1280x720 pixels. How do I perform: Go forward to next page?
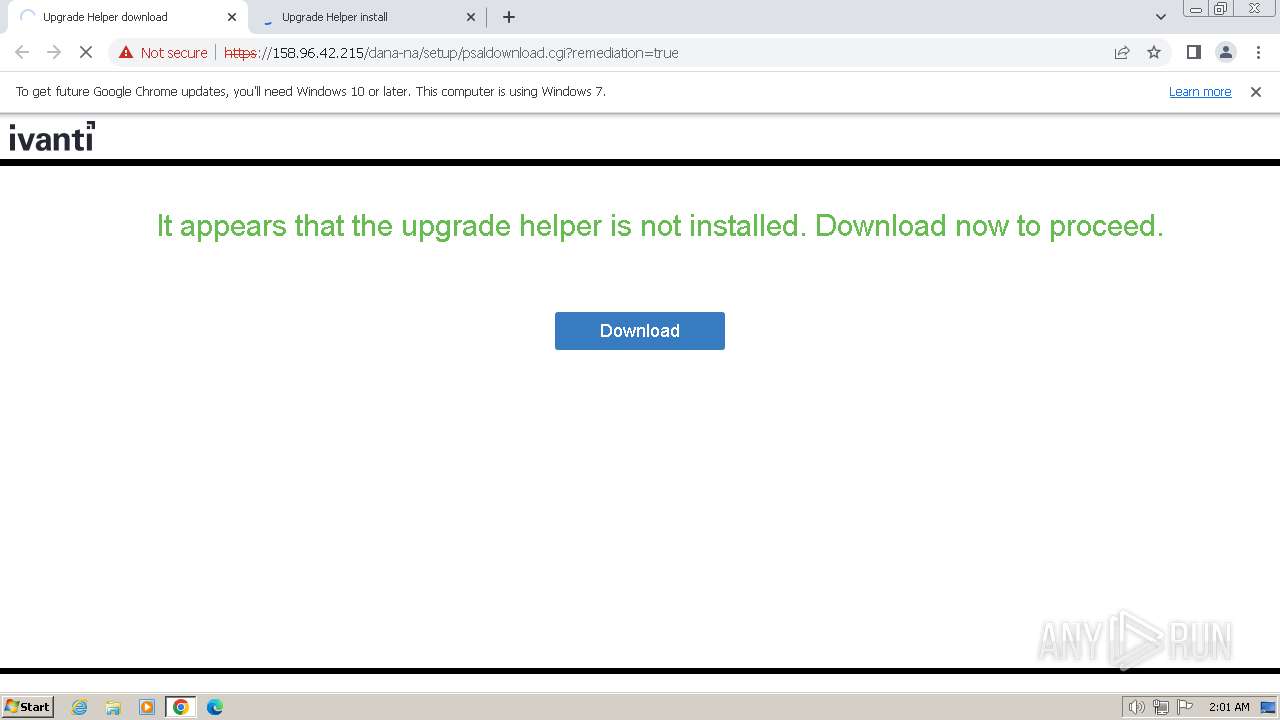tap(54, 53)
